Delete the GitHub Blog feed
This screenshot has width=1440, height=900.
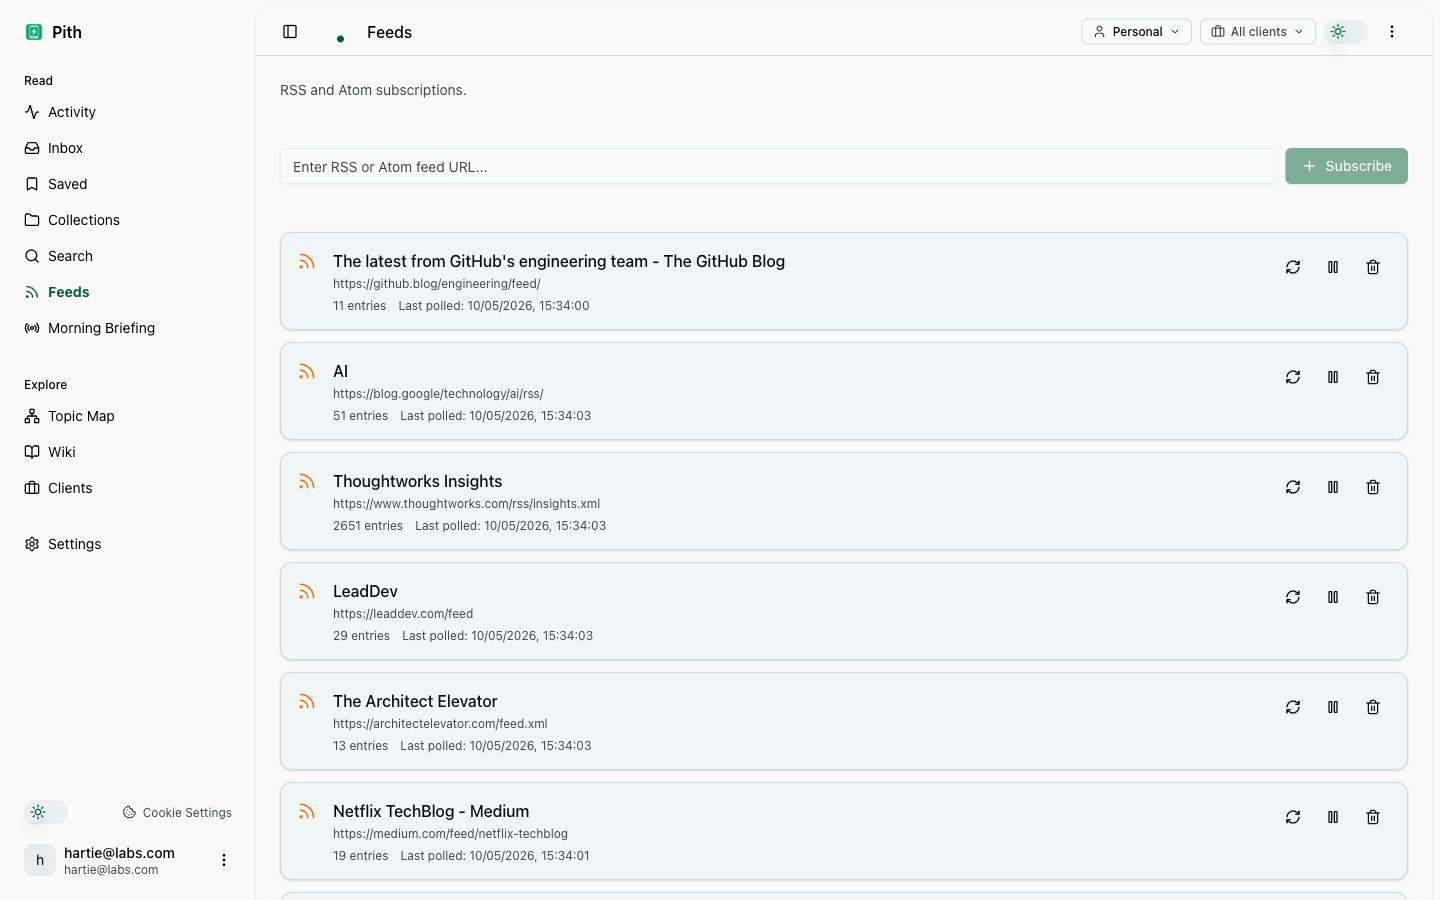point(1373,267)
